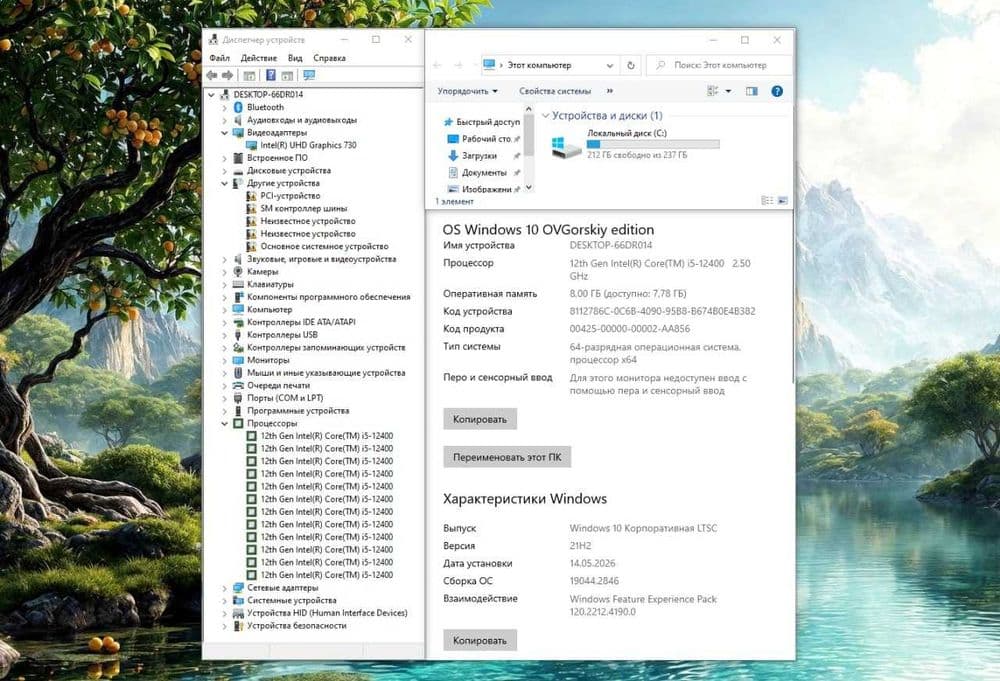Click the search field Поиск: Этот компьютер

pyautogui.click(x=719, y=65)
